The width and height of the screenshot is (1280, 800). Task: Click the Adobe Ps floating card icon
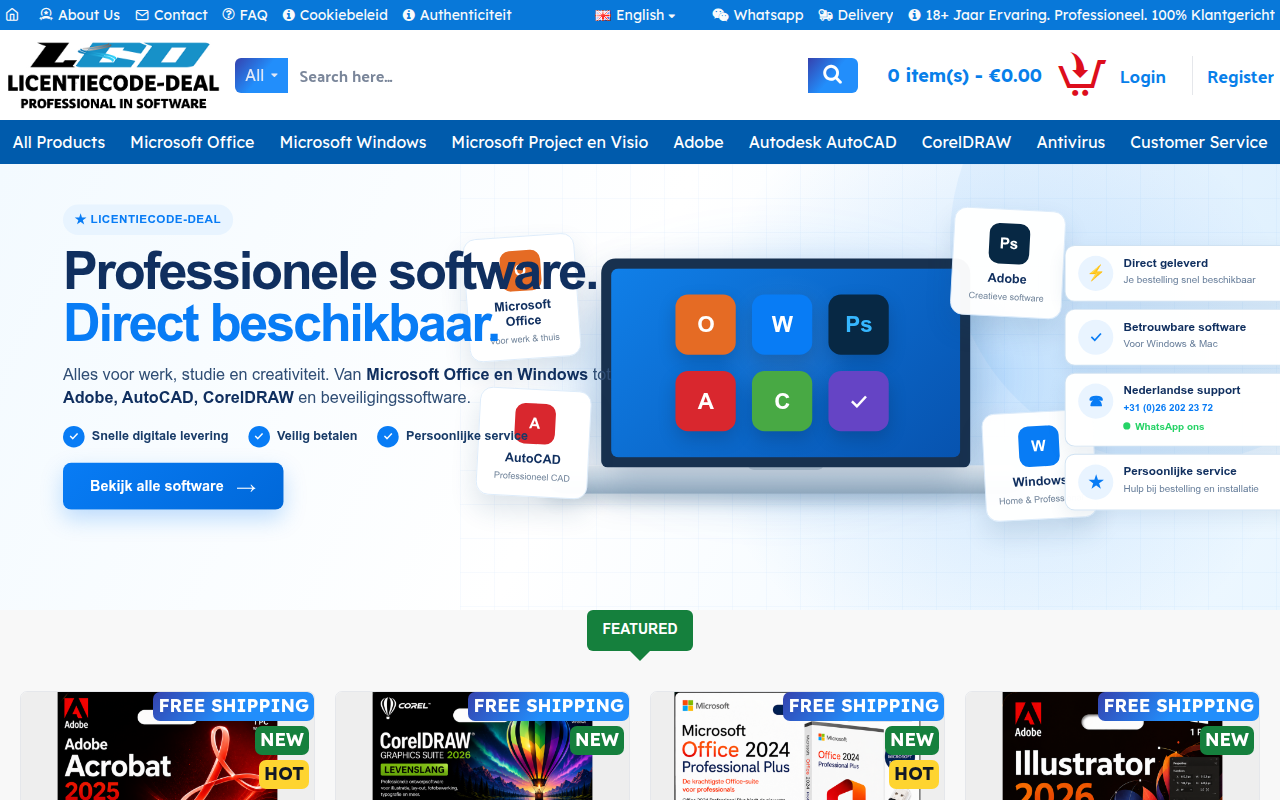click(x=1009, y=244)
